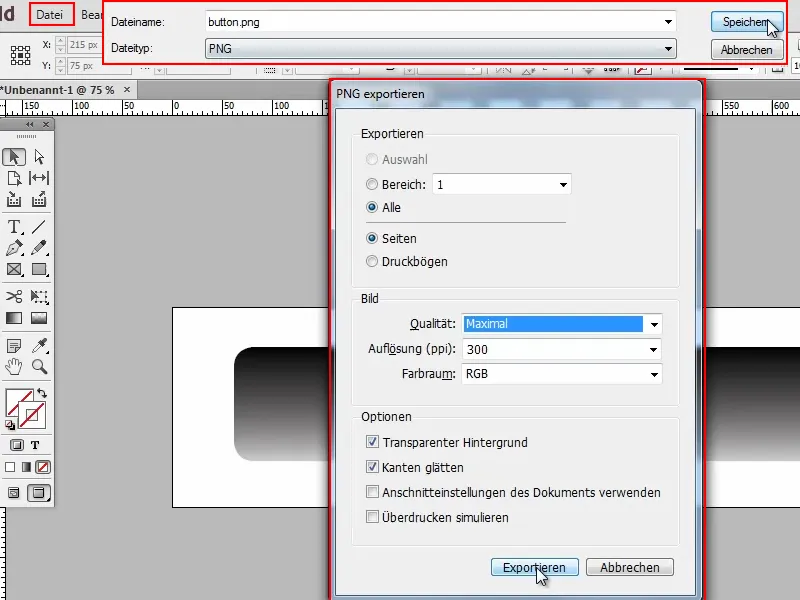Select the Line tool
Image resolution: width=800 pixels, height=600 pixels.
click(39, 227)
